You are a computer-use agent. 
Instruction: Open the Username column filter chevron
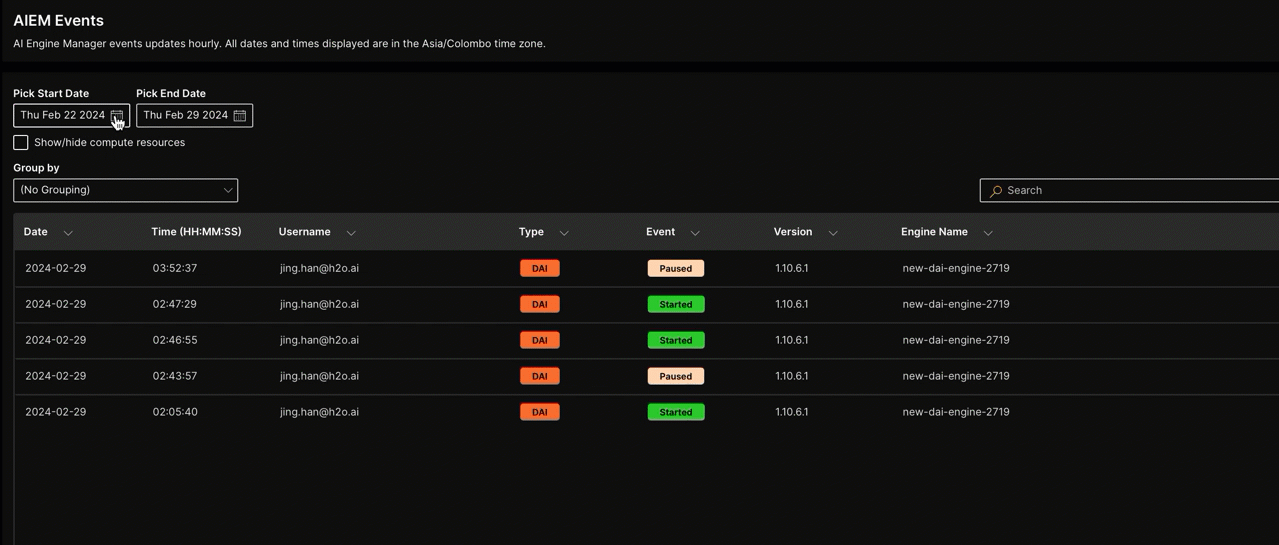click(x=351, y=233)
